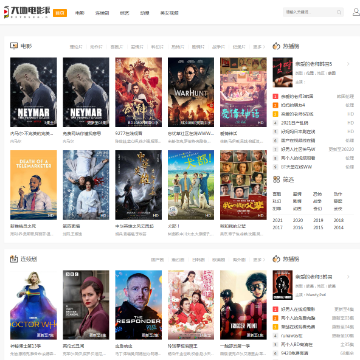Open Death of a Telemarketer poster
Screen dimensions: 360x360
click(x=33, y=185)
